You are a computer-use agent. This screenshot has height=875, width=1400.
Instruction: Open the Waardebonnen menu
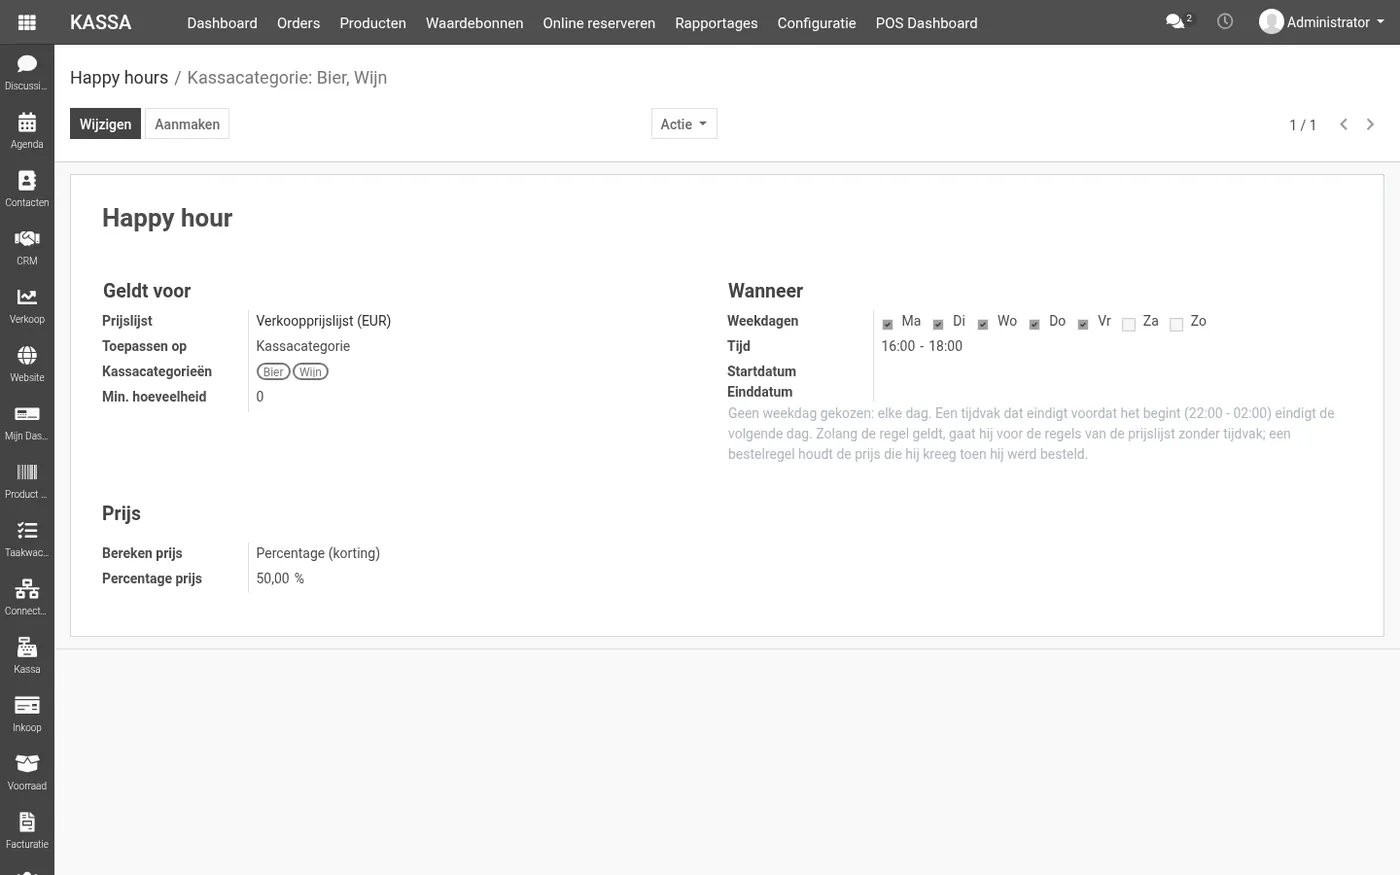(474, 23)
